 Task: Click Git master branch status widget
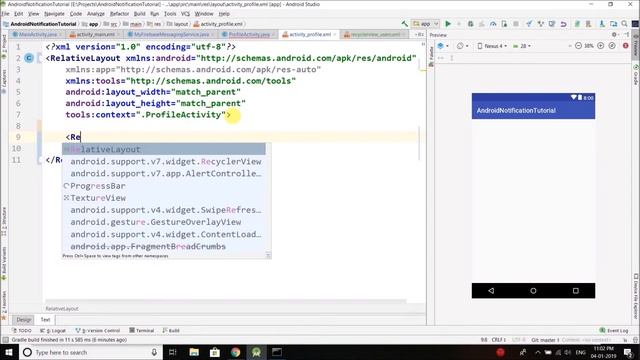[545, 340]
